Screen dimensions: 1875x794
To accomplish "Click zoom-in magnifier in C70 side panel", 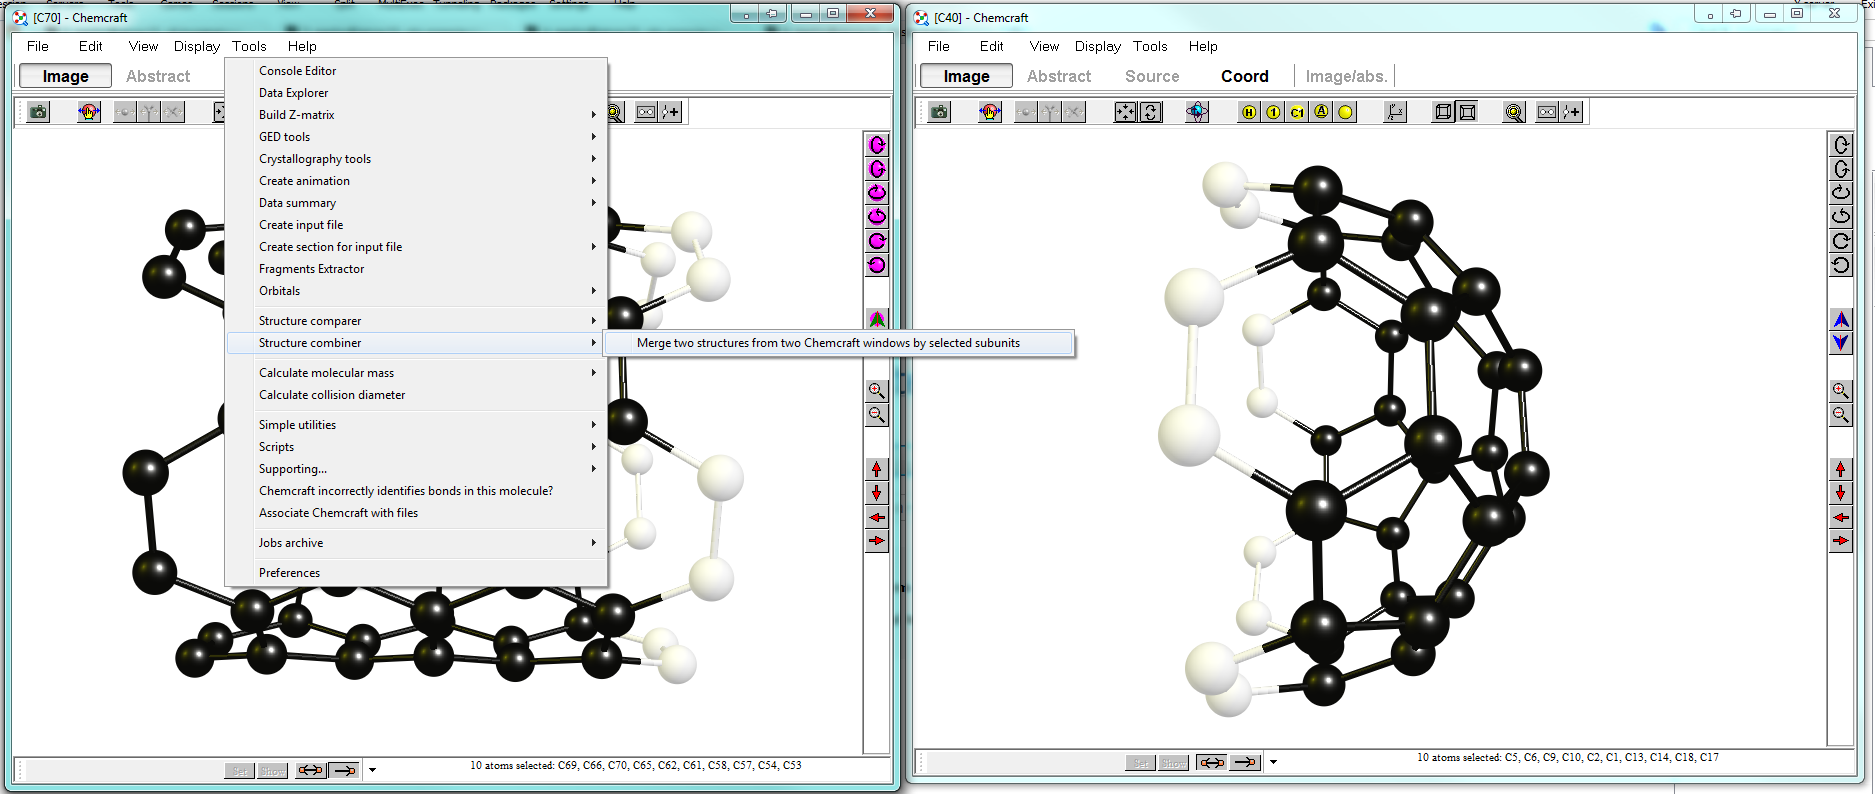I will [x=877, y=391].
